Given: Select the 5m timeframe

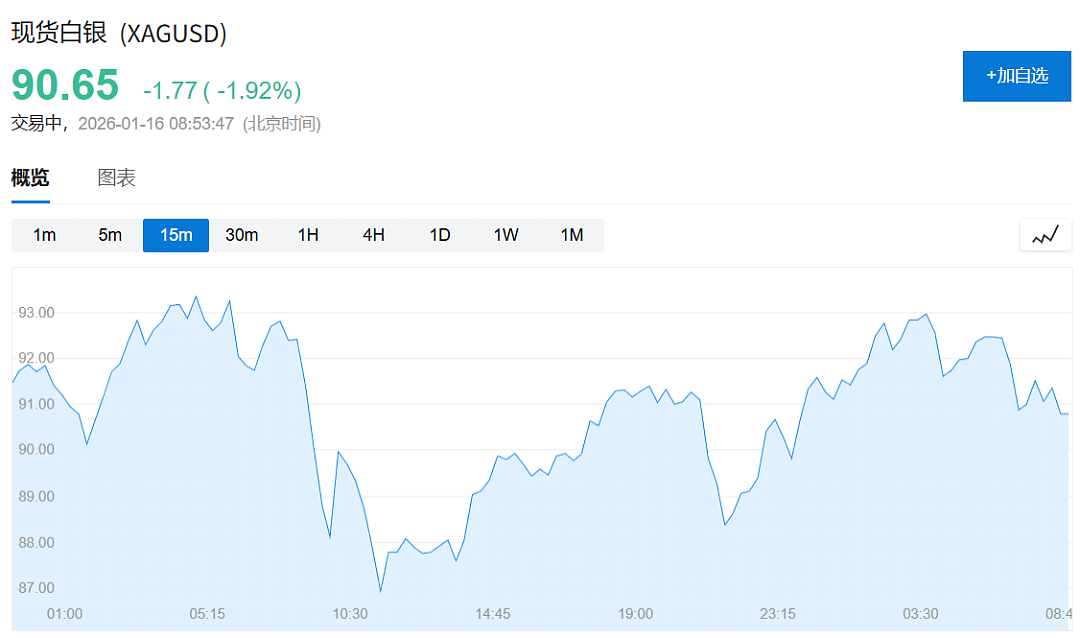Looking at the screenshot, I should coord(110,235).
